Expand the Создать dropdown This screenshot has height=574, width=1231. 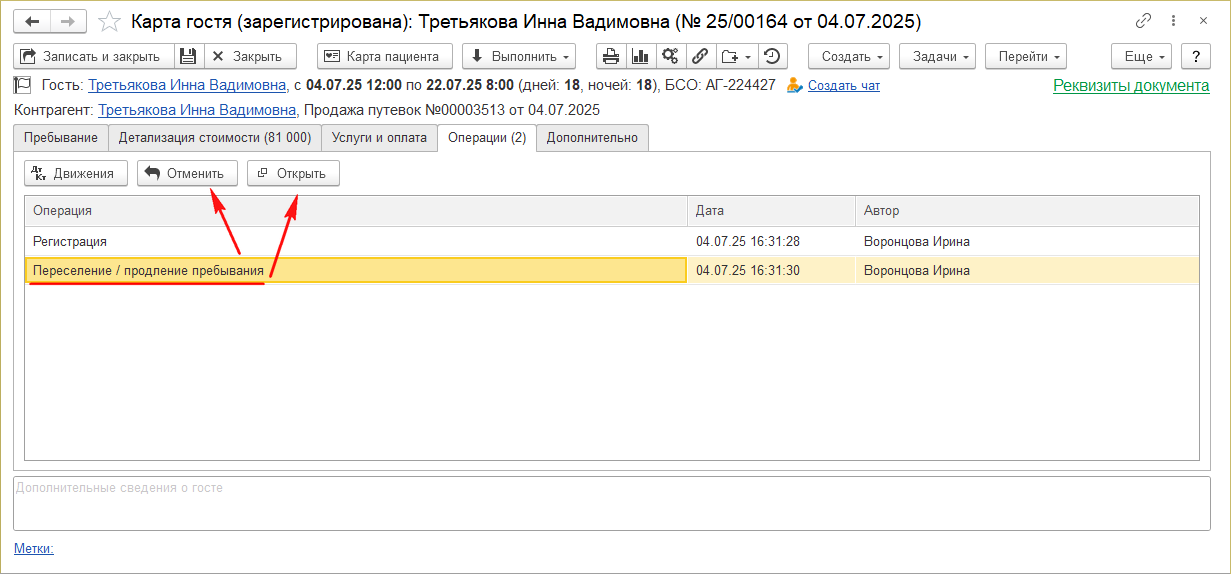coord(849,57)
